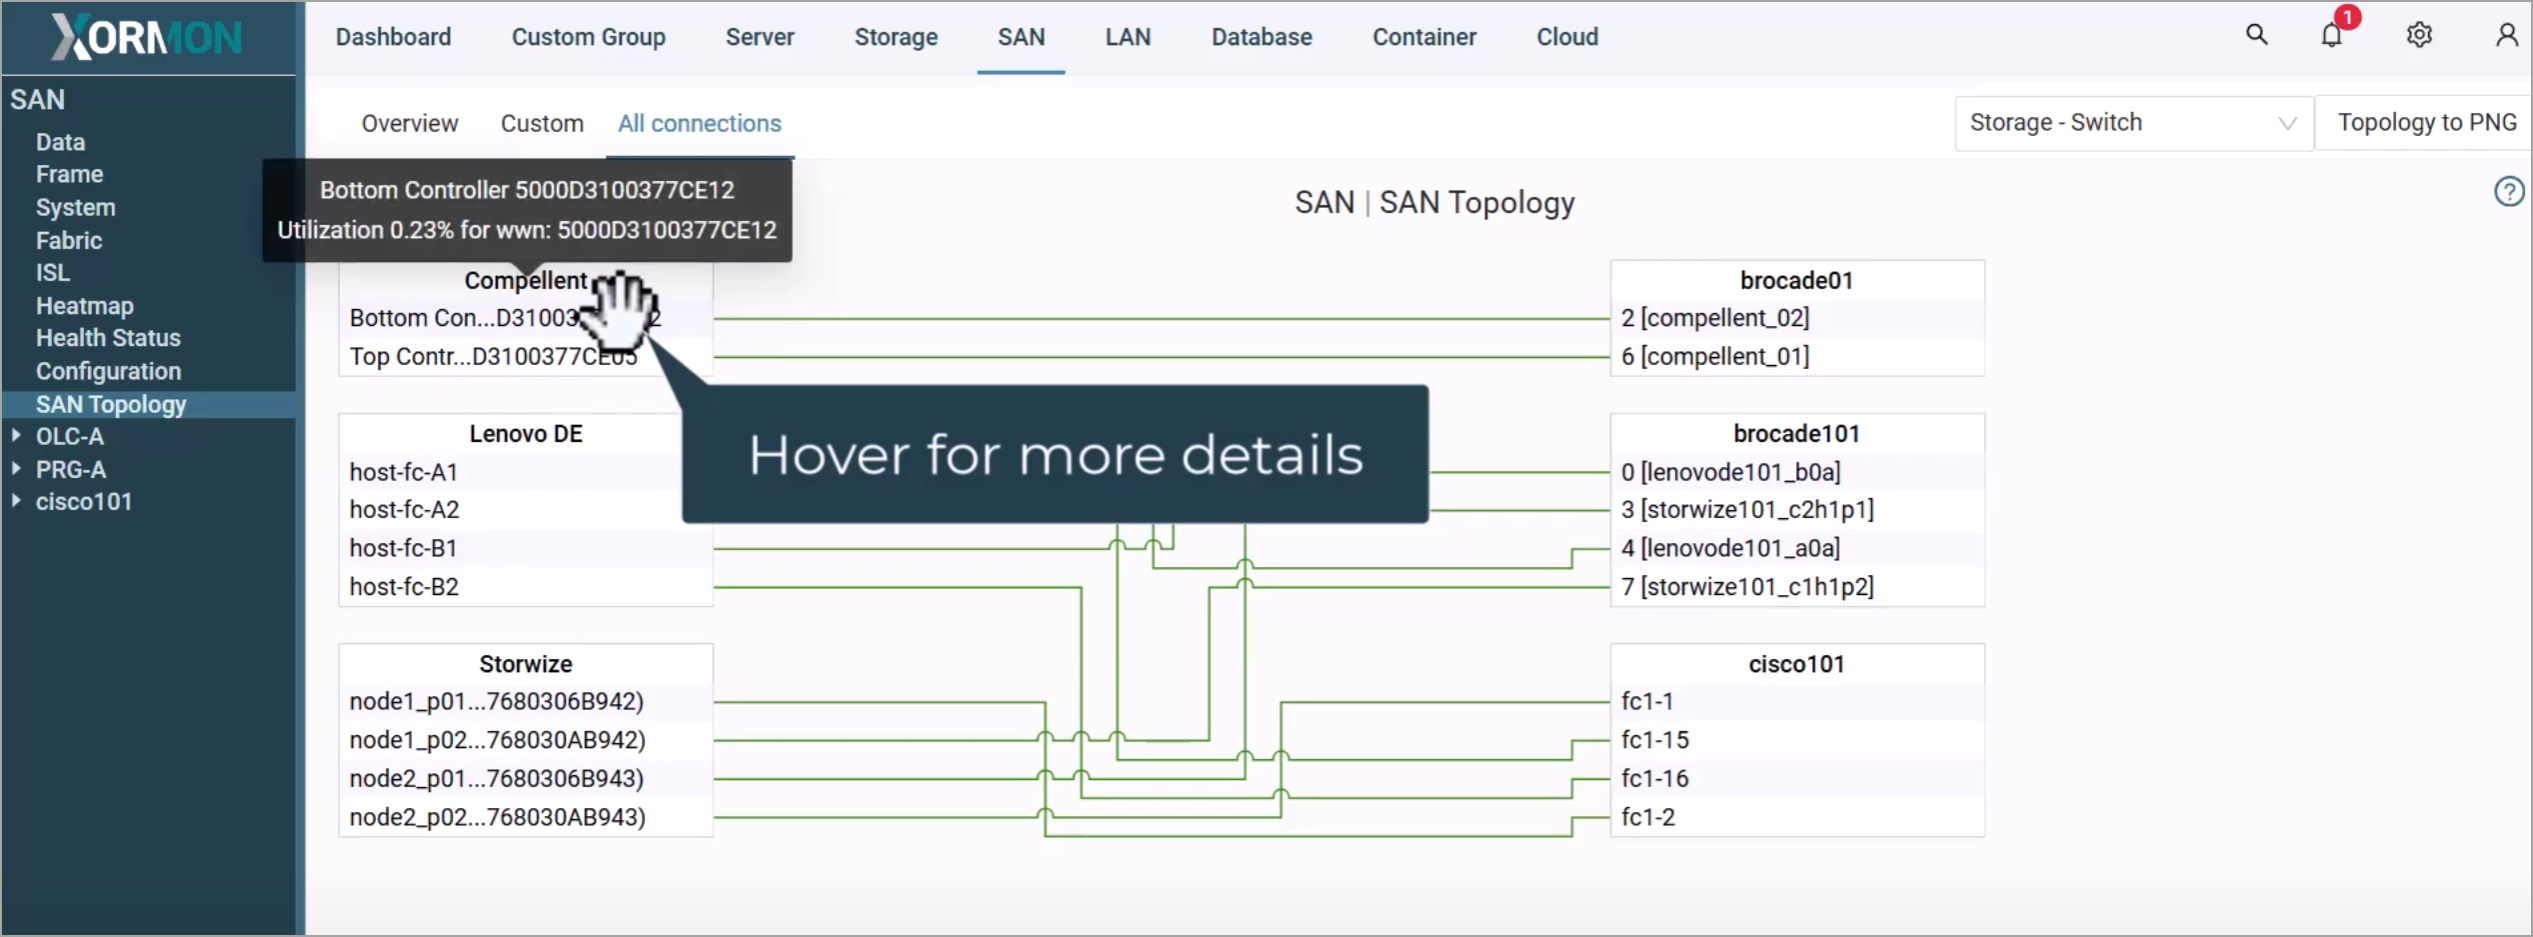Image resolution: width=2533 pixels, height=937 pixels.
Task: Open the LAN menu
Action: (x=1128, y=37)
